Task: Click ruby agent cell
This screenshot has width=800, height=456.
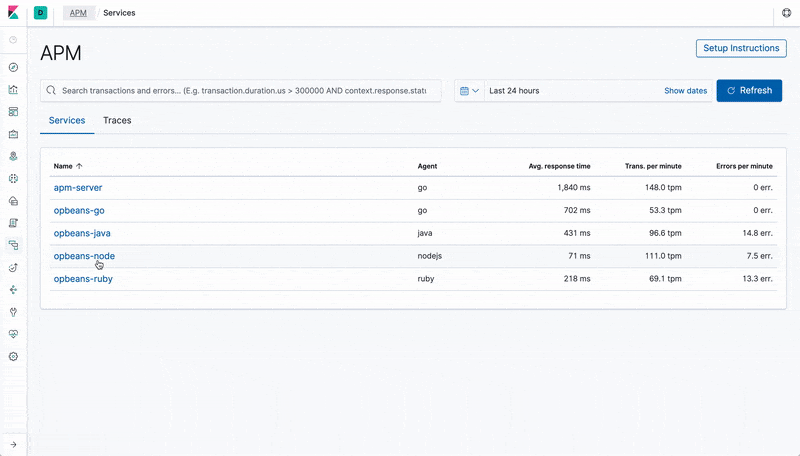Action: point(426,279)
